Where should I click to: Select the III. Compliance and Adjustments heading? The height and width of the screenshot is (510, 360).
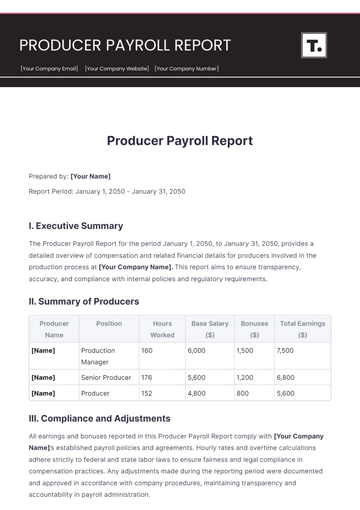coord(100,419)
